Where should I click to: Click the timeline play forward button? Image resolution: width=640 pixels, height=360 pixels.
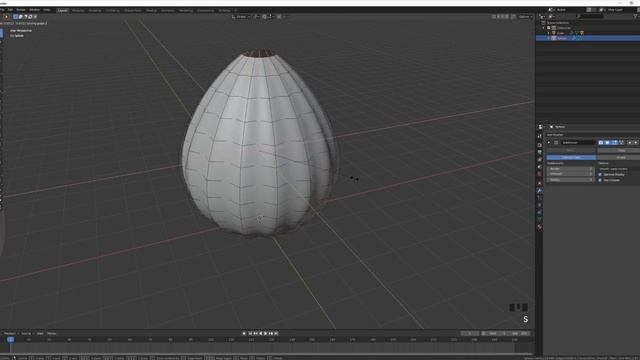tap(266, 333)
